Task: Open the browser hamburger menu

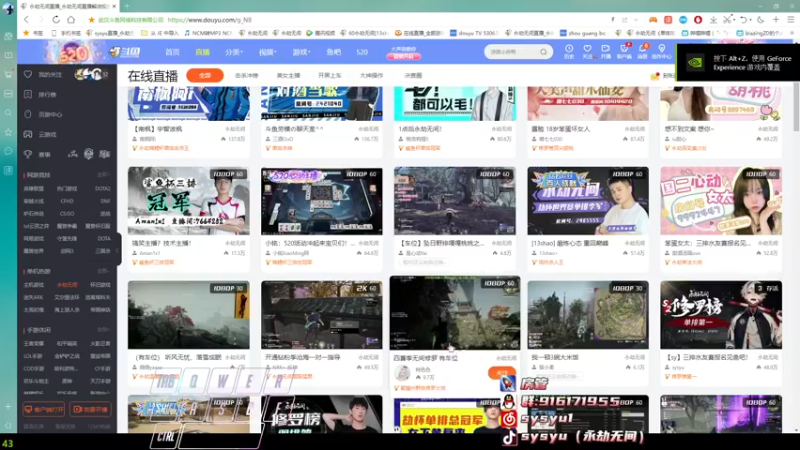Action: pyautogui.click(x=791, y=20)
